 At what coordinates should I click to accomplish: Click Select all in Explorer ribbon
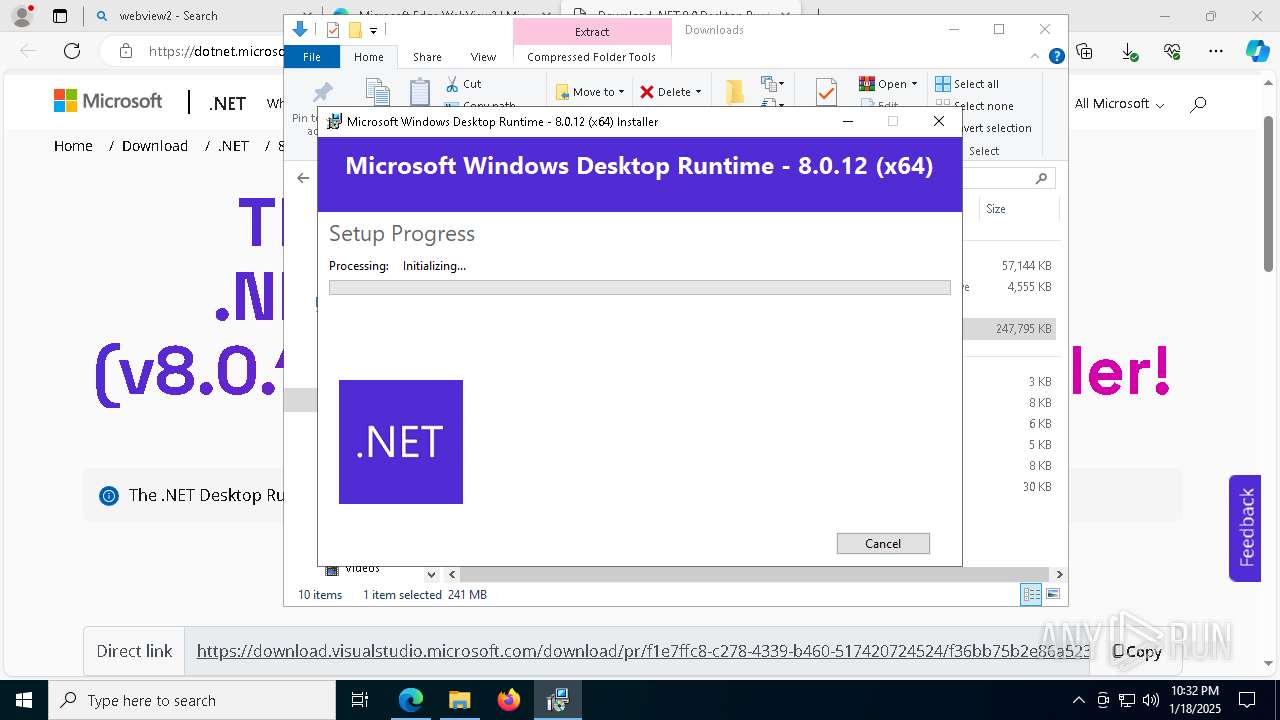point(966,84)
